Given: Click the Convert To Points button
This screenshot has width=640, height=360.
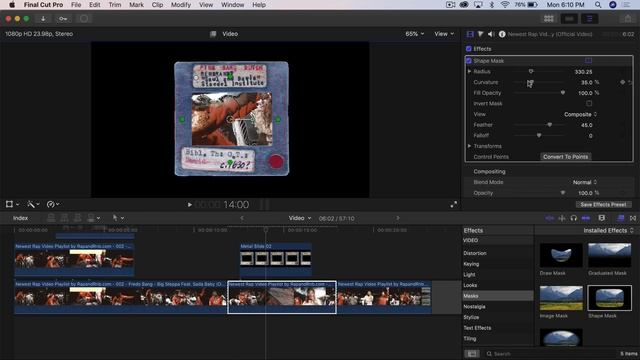Looking at the screenshot, I should [566, 157].
